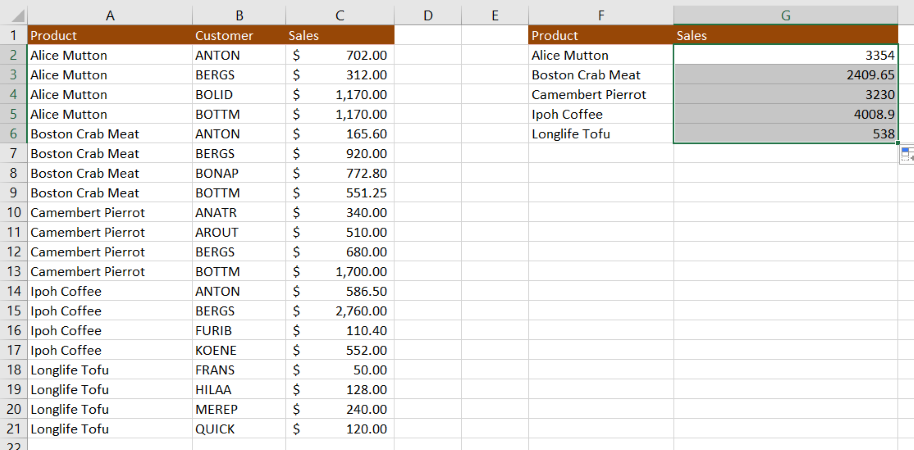Click the Sales header cell in column C
Image resolution: width=914 pixels, height=450 pixels.
(340, 35)
